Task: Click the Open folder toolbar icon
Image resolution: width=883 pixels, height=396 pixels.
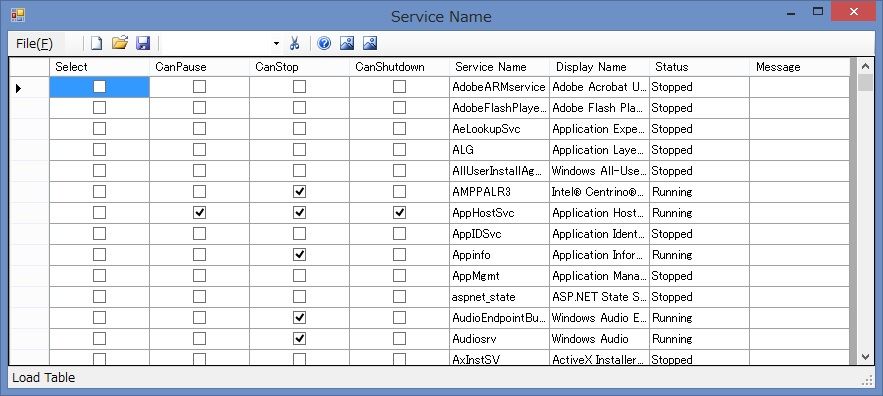Action: (x=119, y=43)
